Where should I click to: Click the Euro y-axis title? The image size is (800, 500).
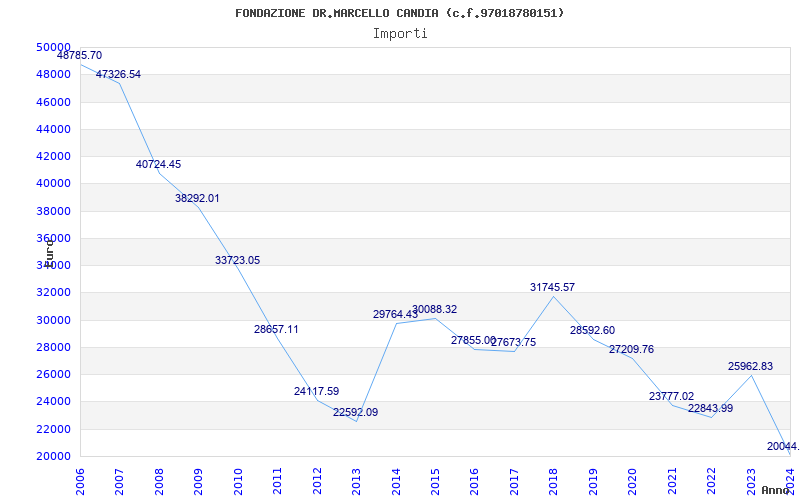point(49,252)
